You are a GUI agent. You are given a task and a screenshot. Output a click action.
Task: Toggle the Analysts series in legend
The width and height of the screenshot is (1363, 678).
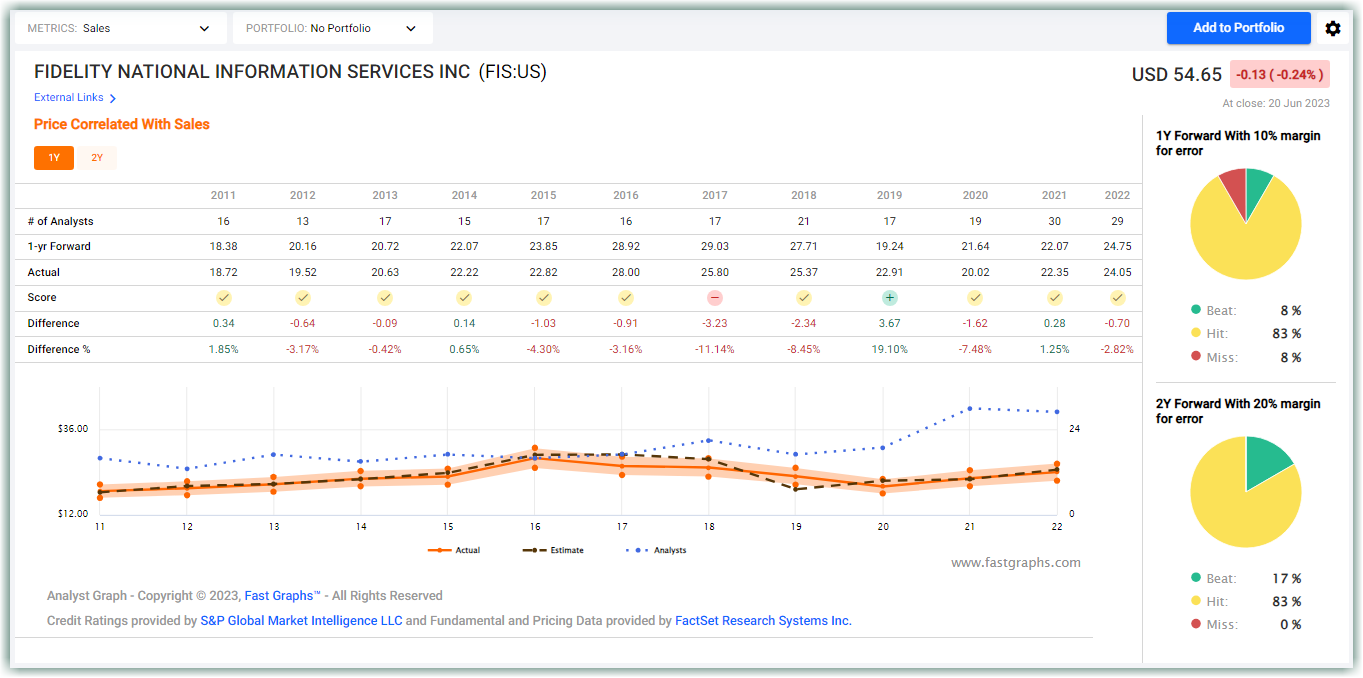(656, 550)
